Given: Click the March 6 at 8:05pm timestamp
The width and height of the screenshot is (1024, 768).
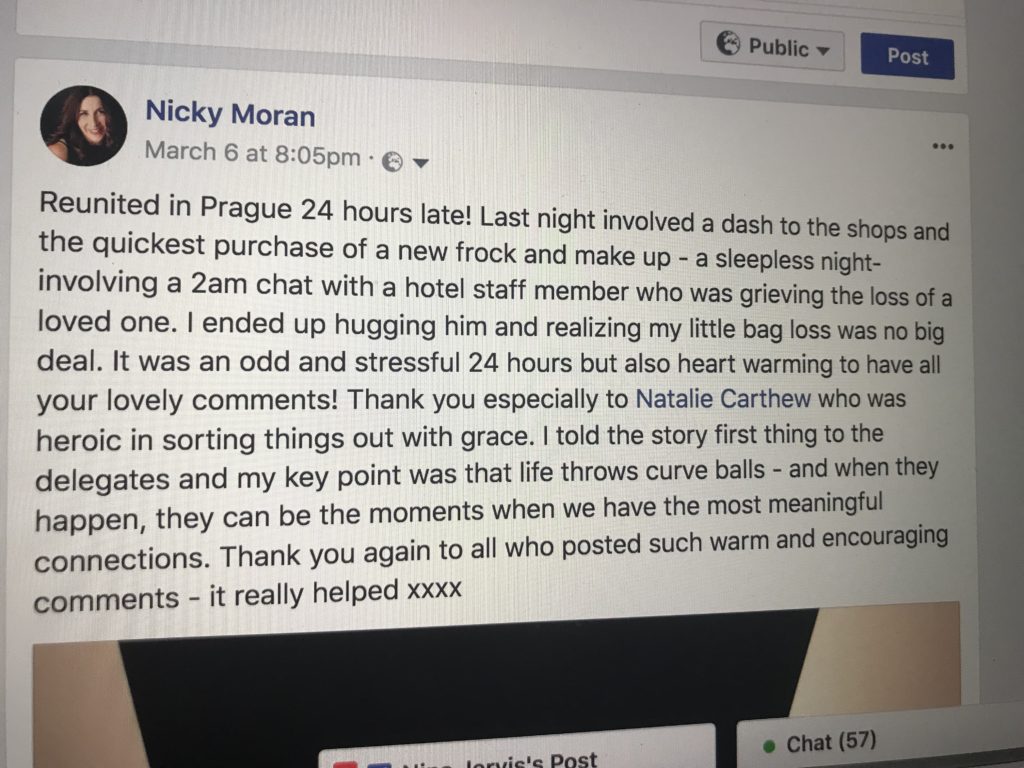Looking at the screenshot, I should (x=252, y=154).
